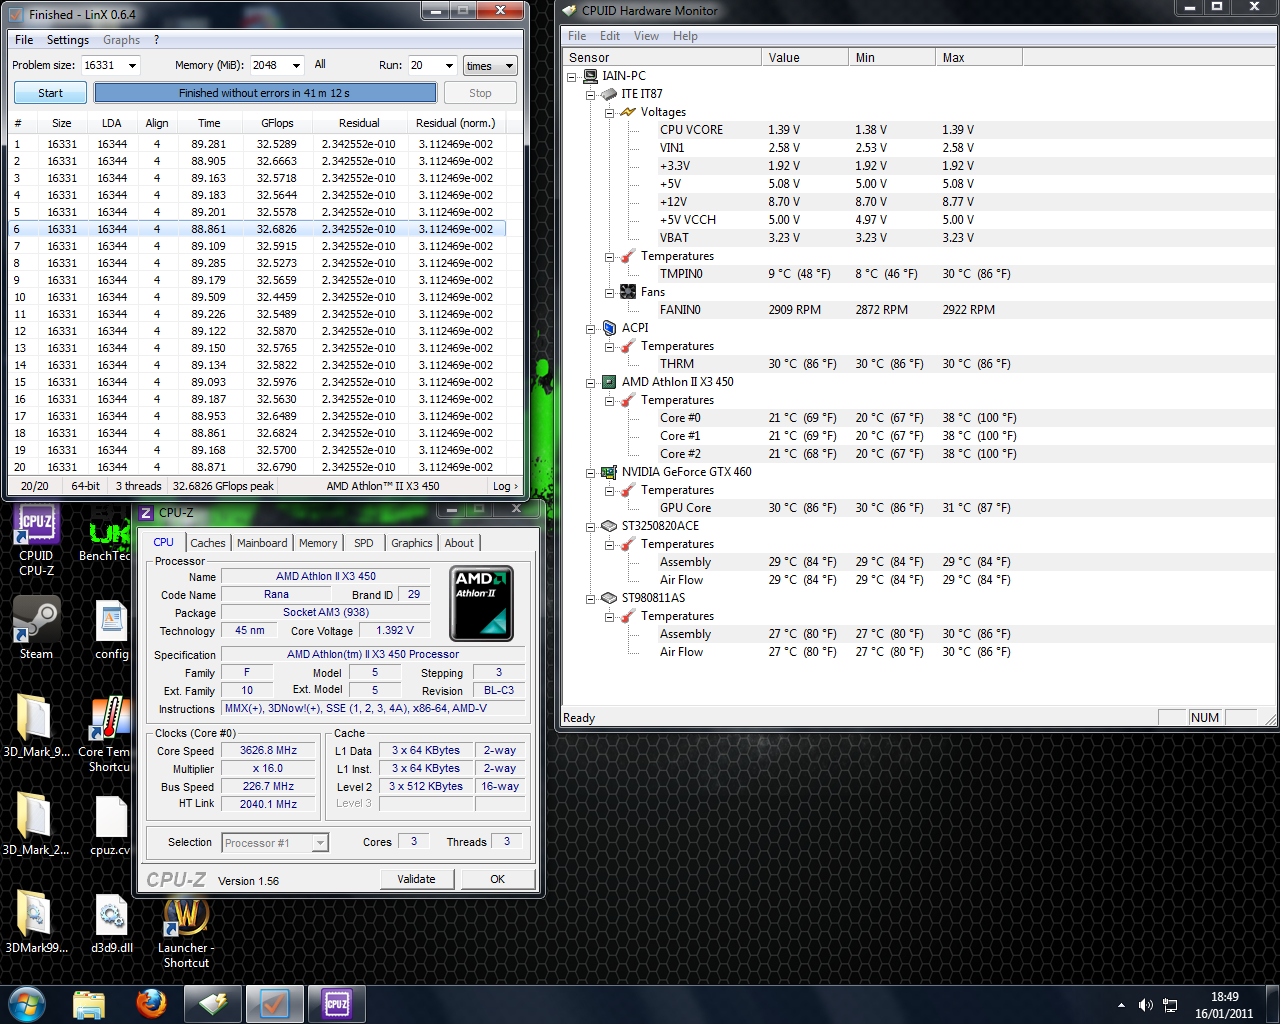
Task: Click the network tray icon
Action: pyautogui.click(x=1170, y=1005)
